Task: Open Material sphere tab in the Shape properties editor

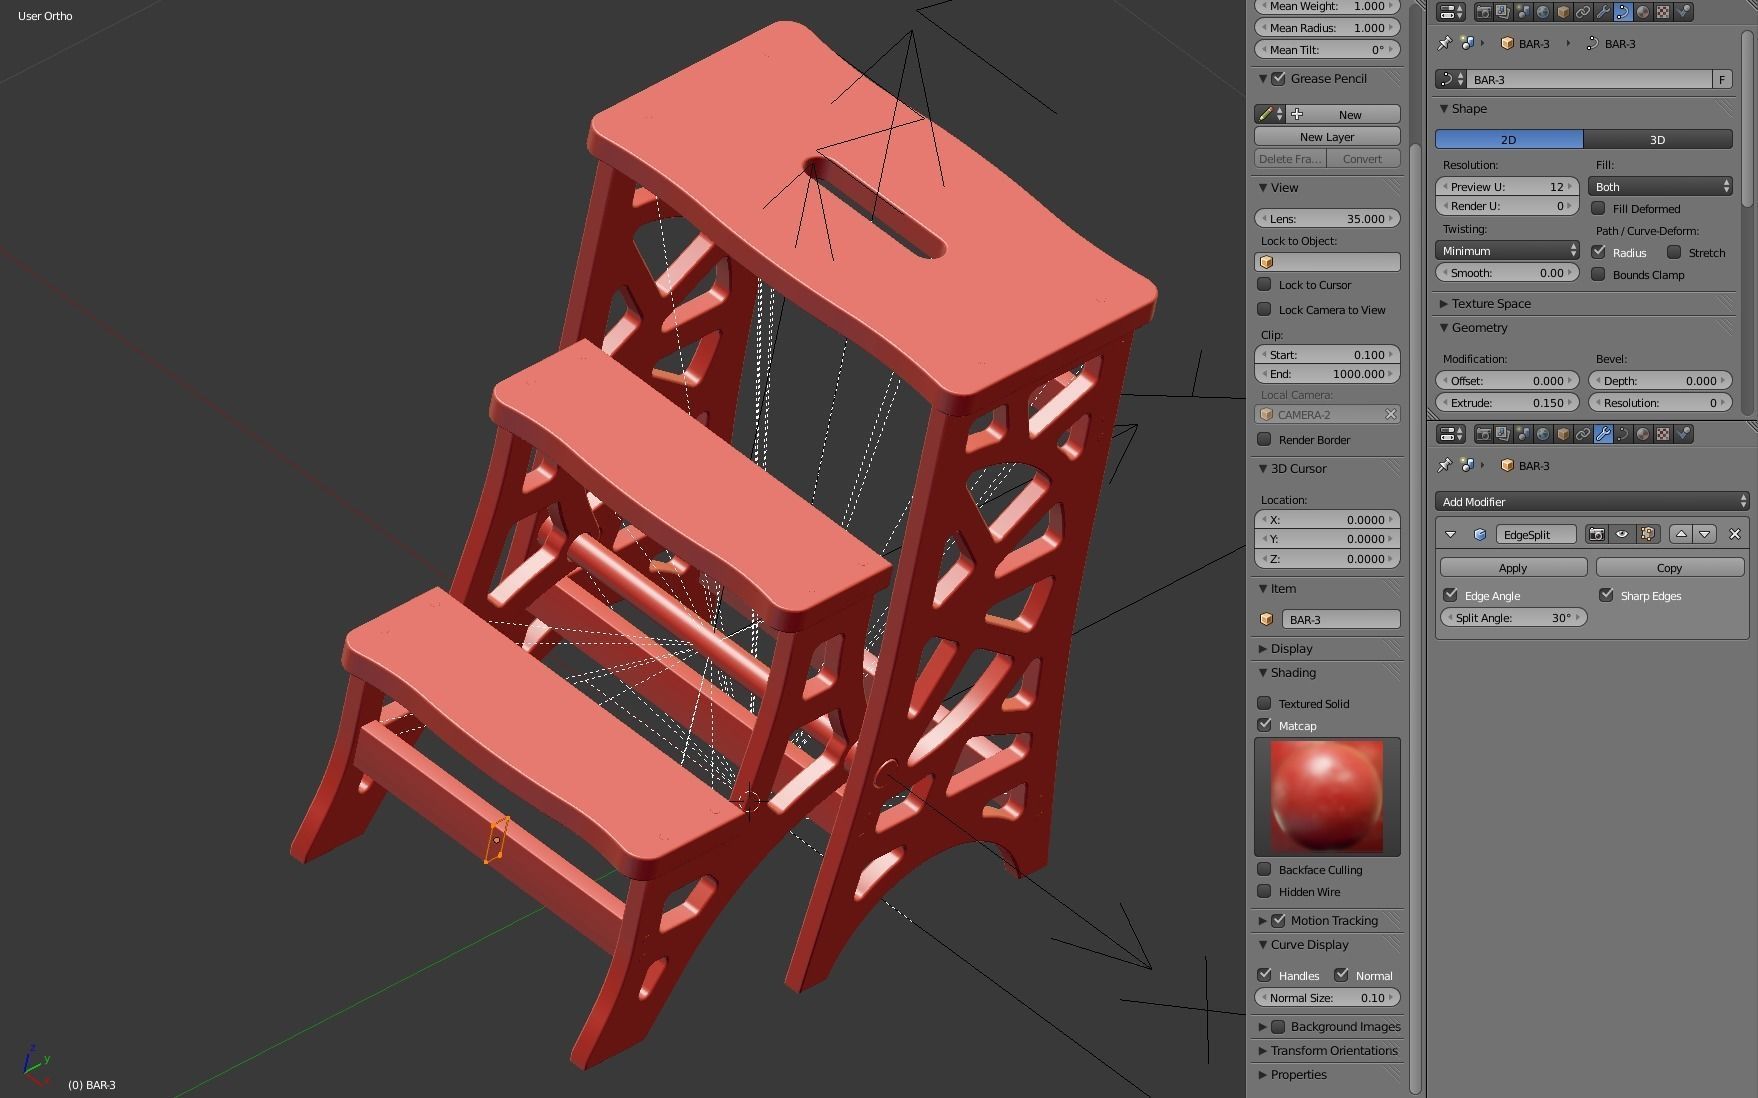Action: pos(1643,12)
